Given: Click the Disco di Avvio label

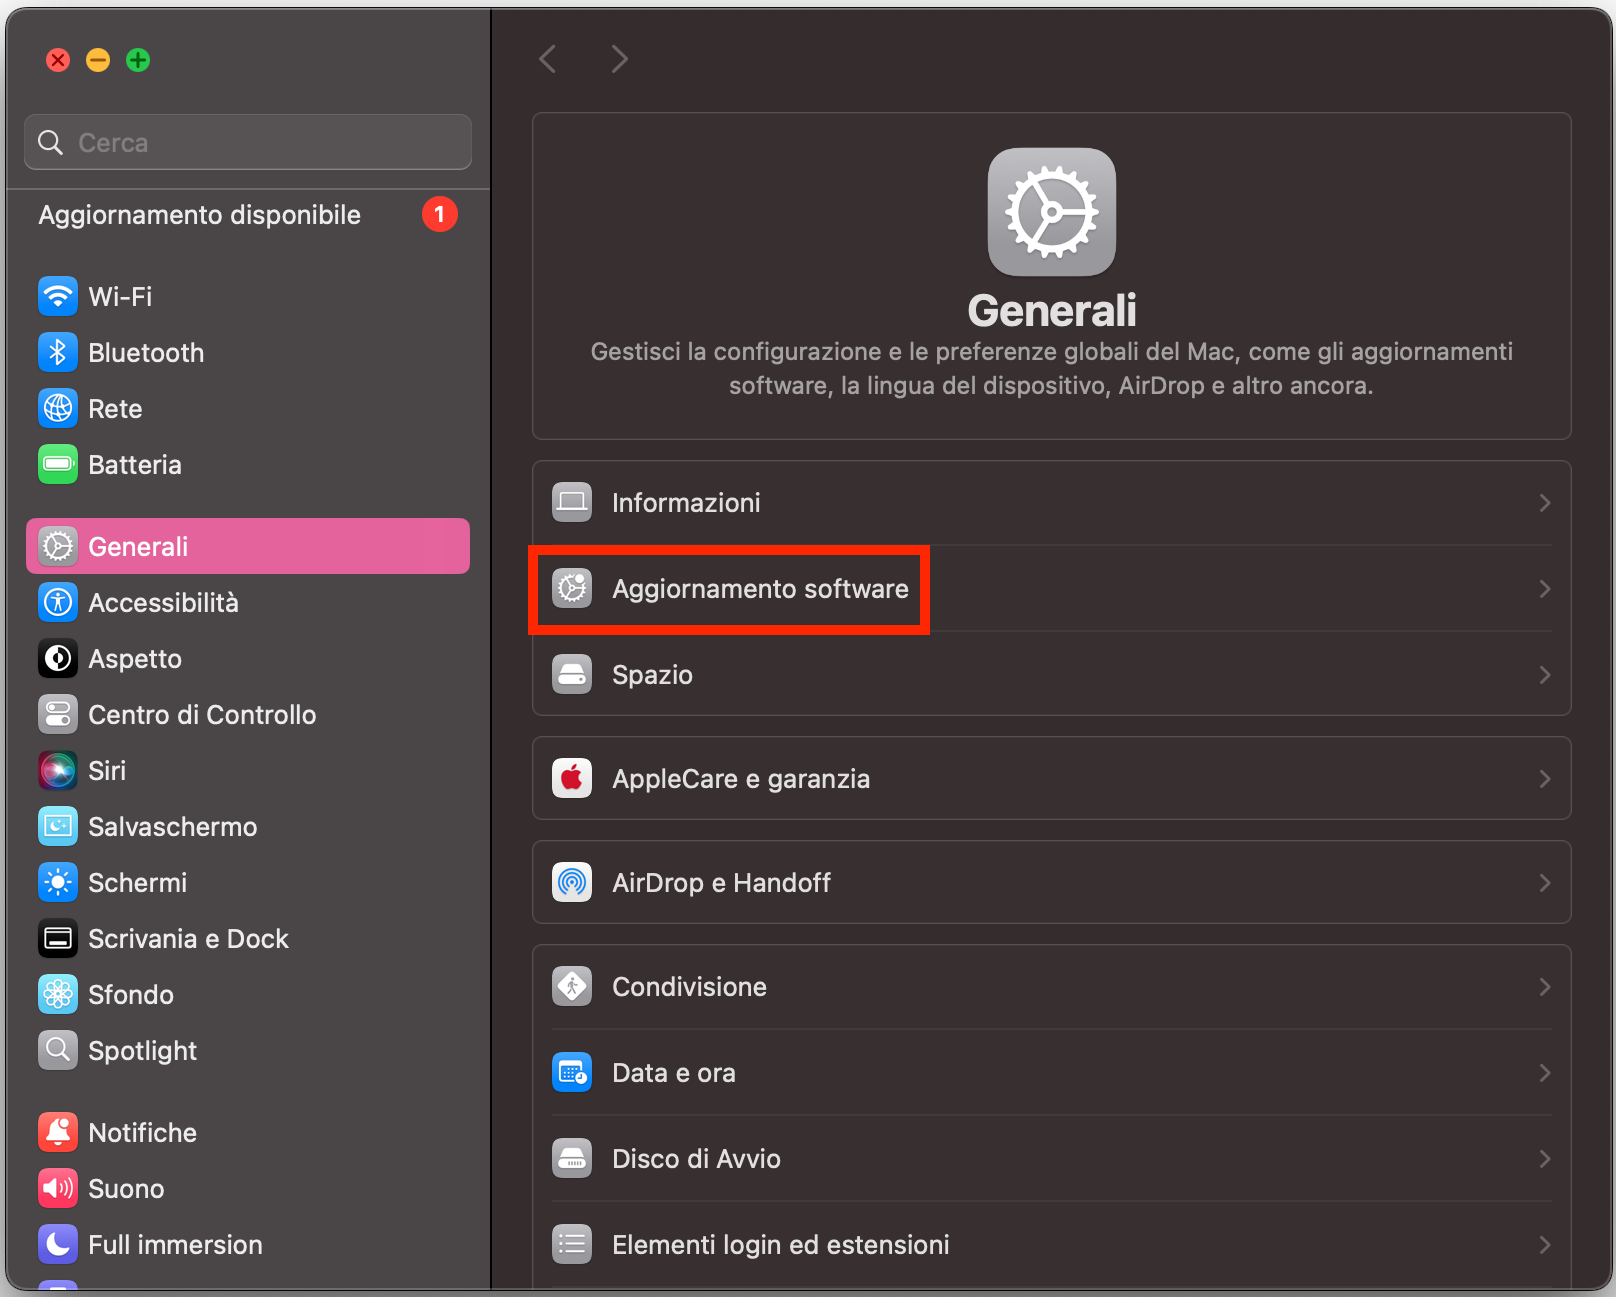Looking at the screenshot, I should tap(696, 1159).
